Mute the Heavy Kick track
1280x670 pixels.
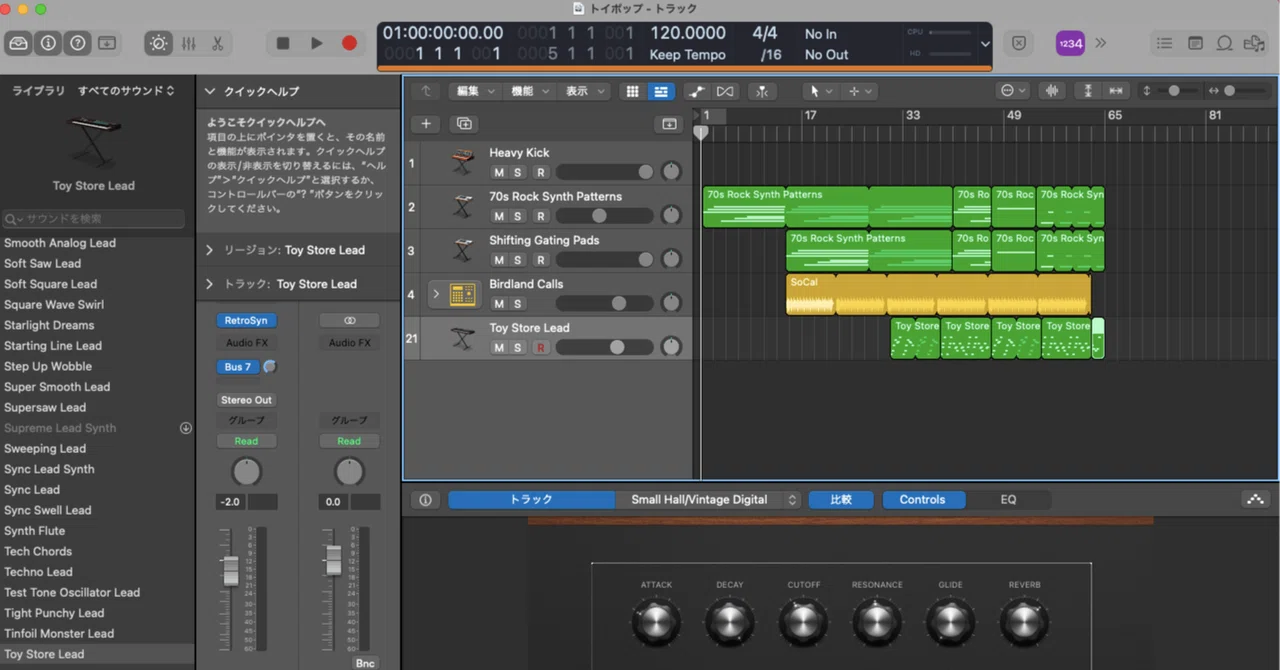click(498, 172)
